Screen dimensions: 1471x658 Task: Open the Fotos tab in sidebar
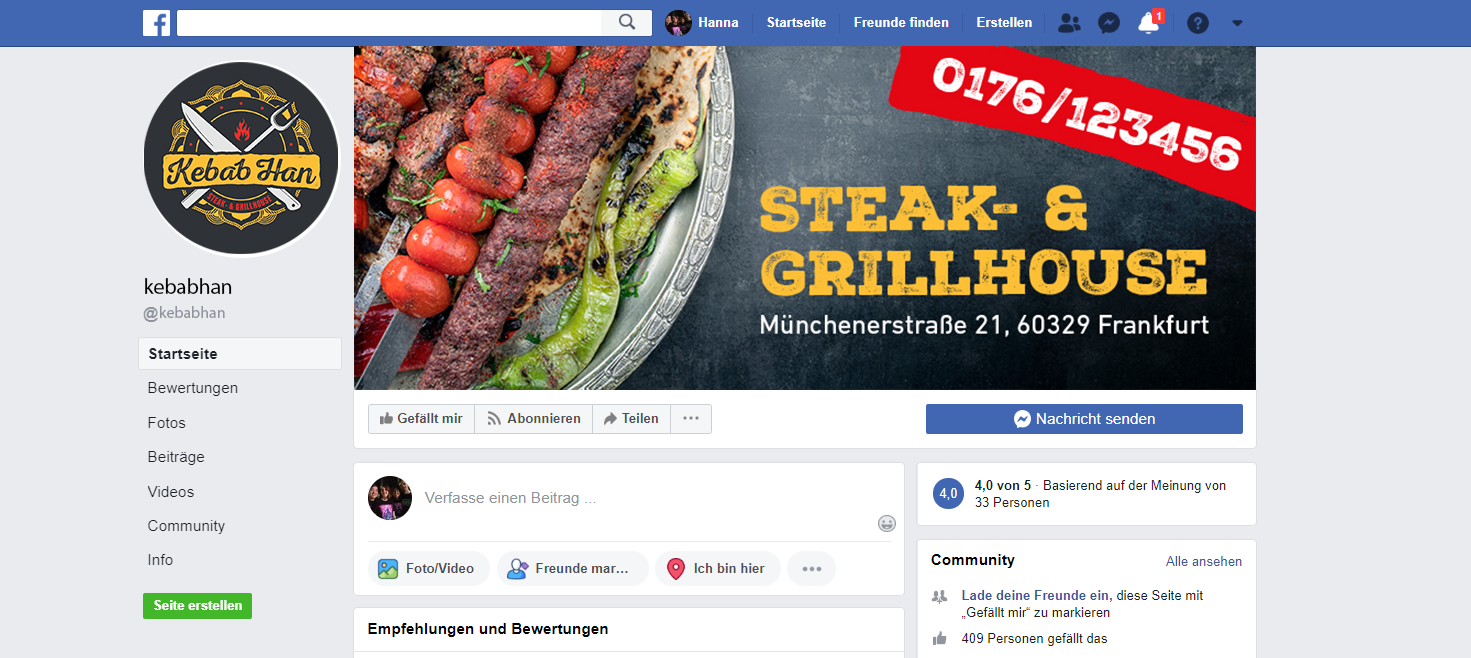pyautogui.click(x=167, y=423)
